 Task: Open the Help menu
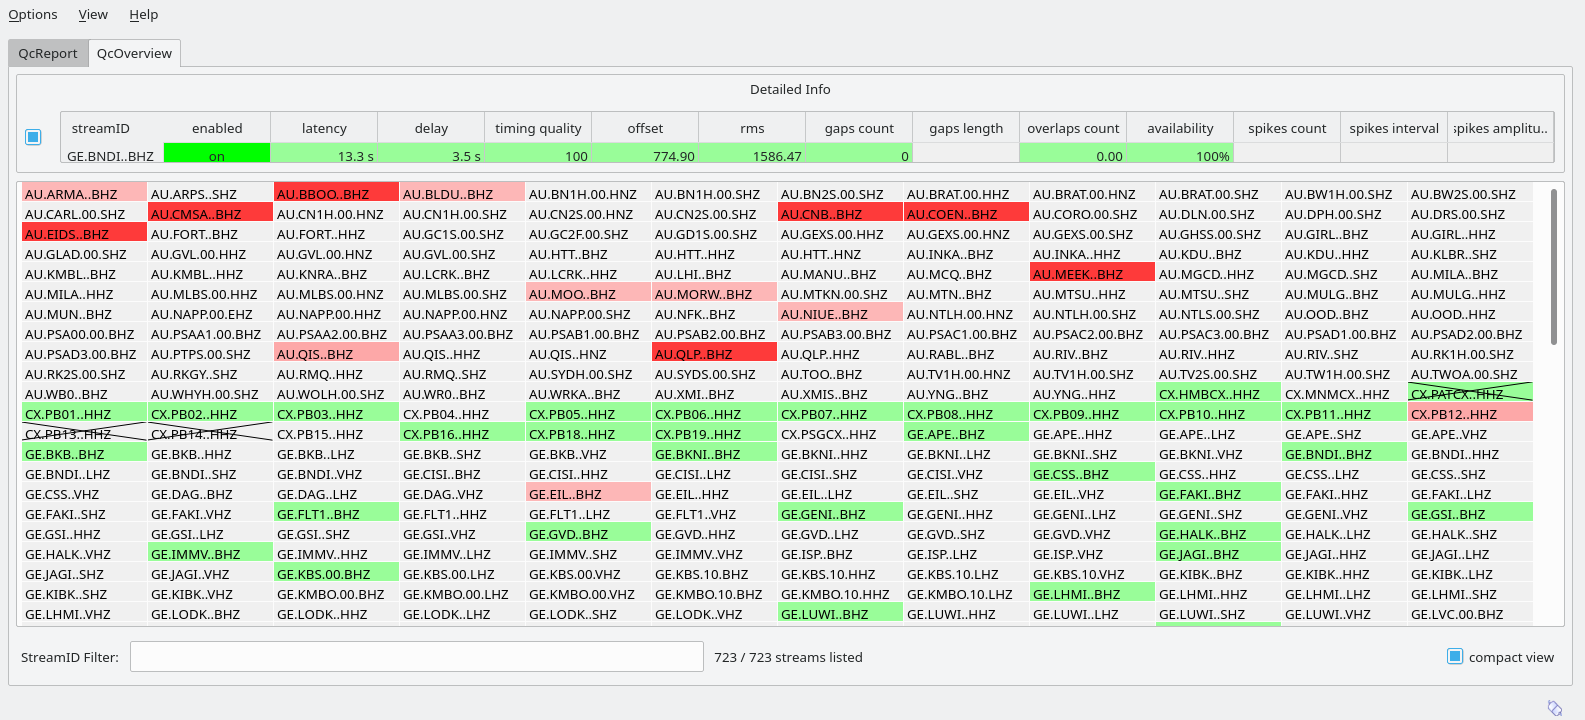point(143,15)
